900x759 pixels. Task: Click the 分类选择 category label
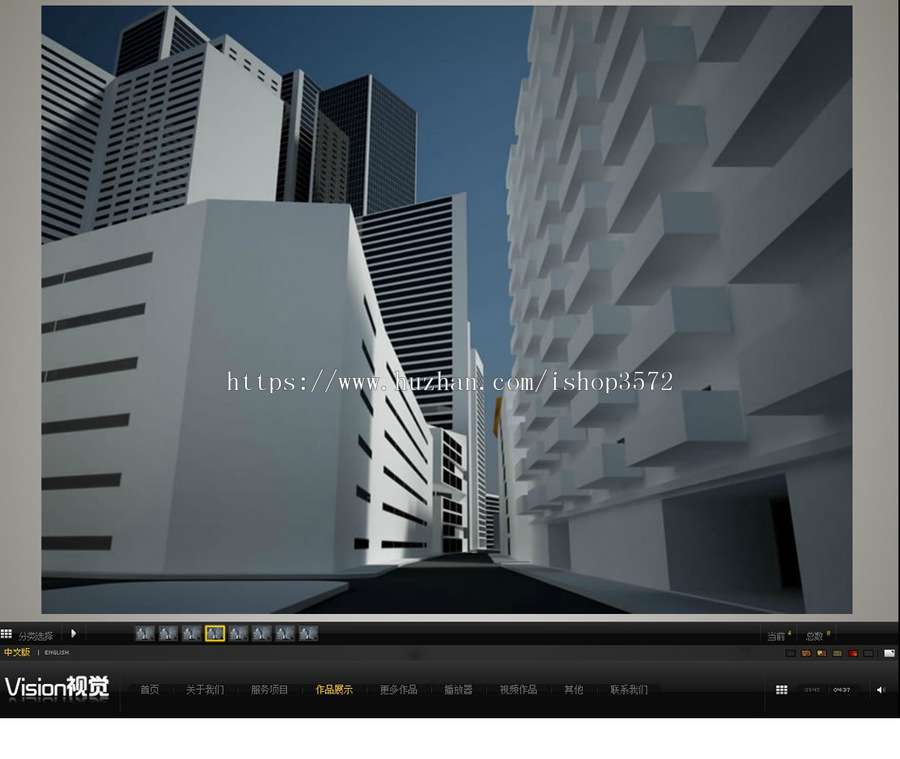point(36,636)
